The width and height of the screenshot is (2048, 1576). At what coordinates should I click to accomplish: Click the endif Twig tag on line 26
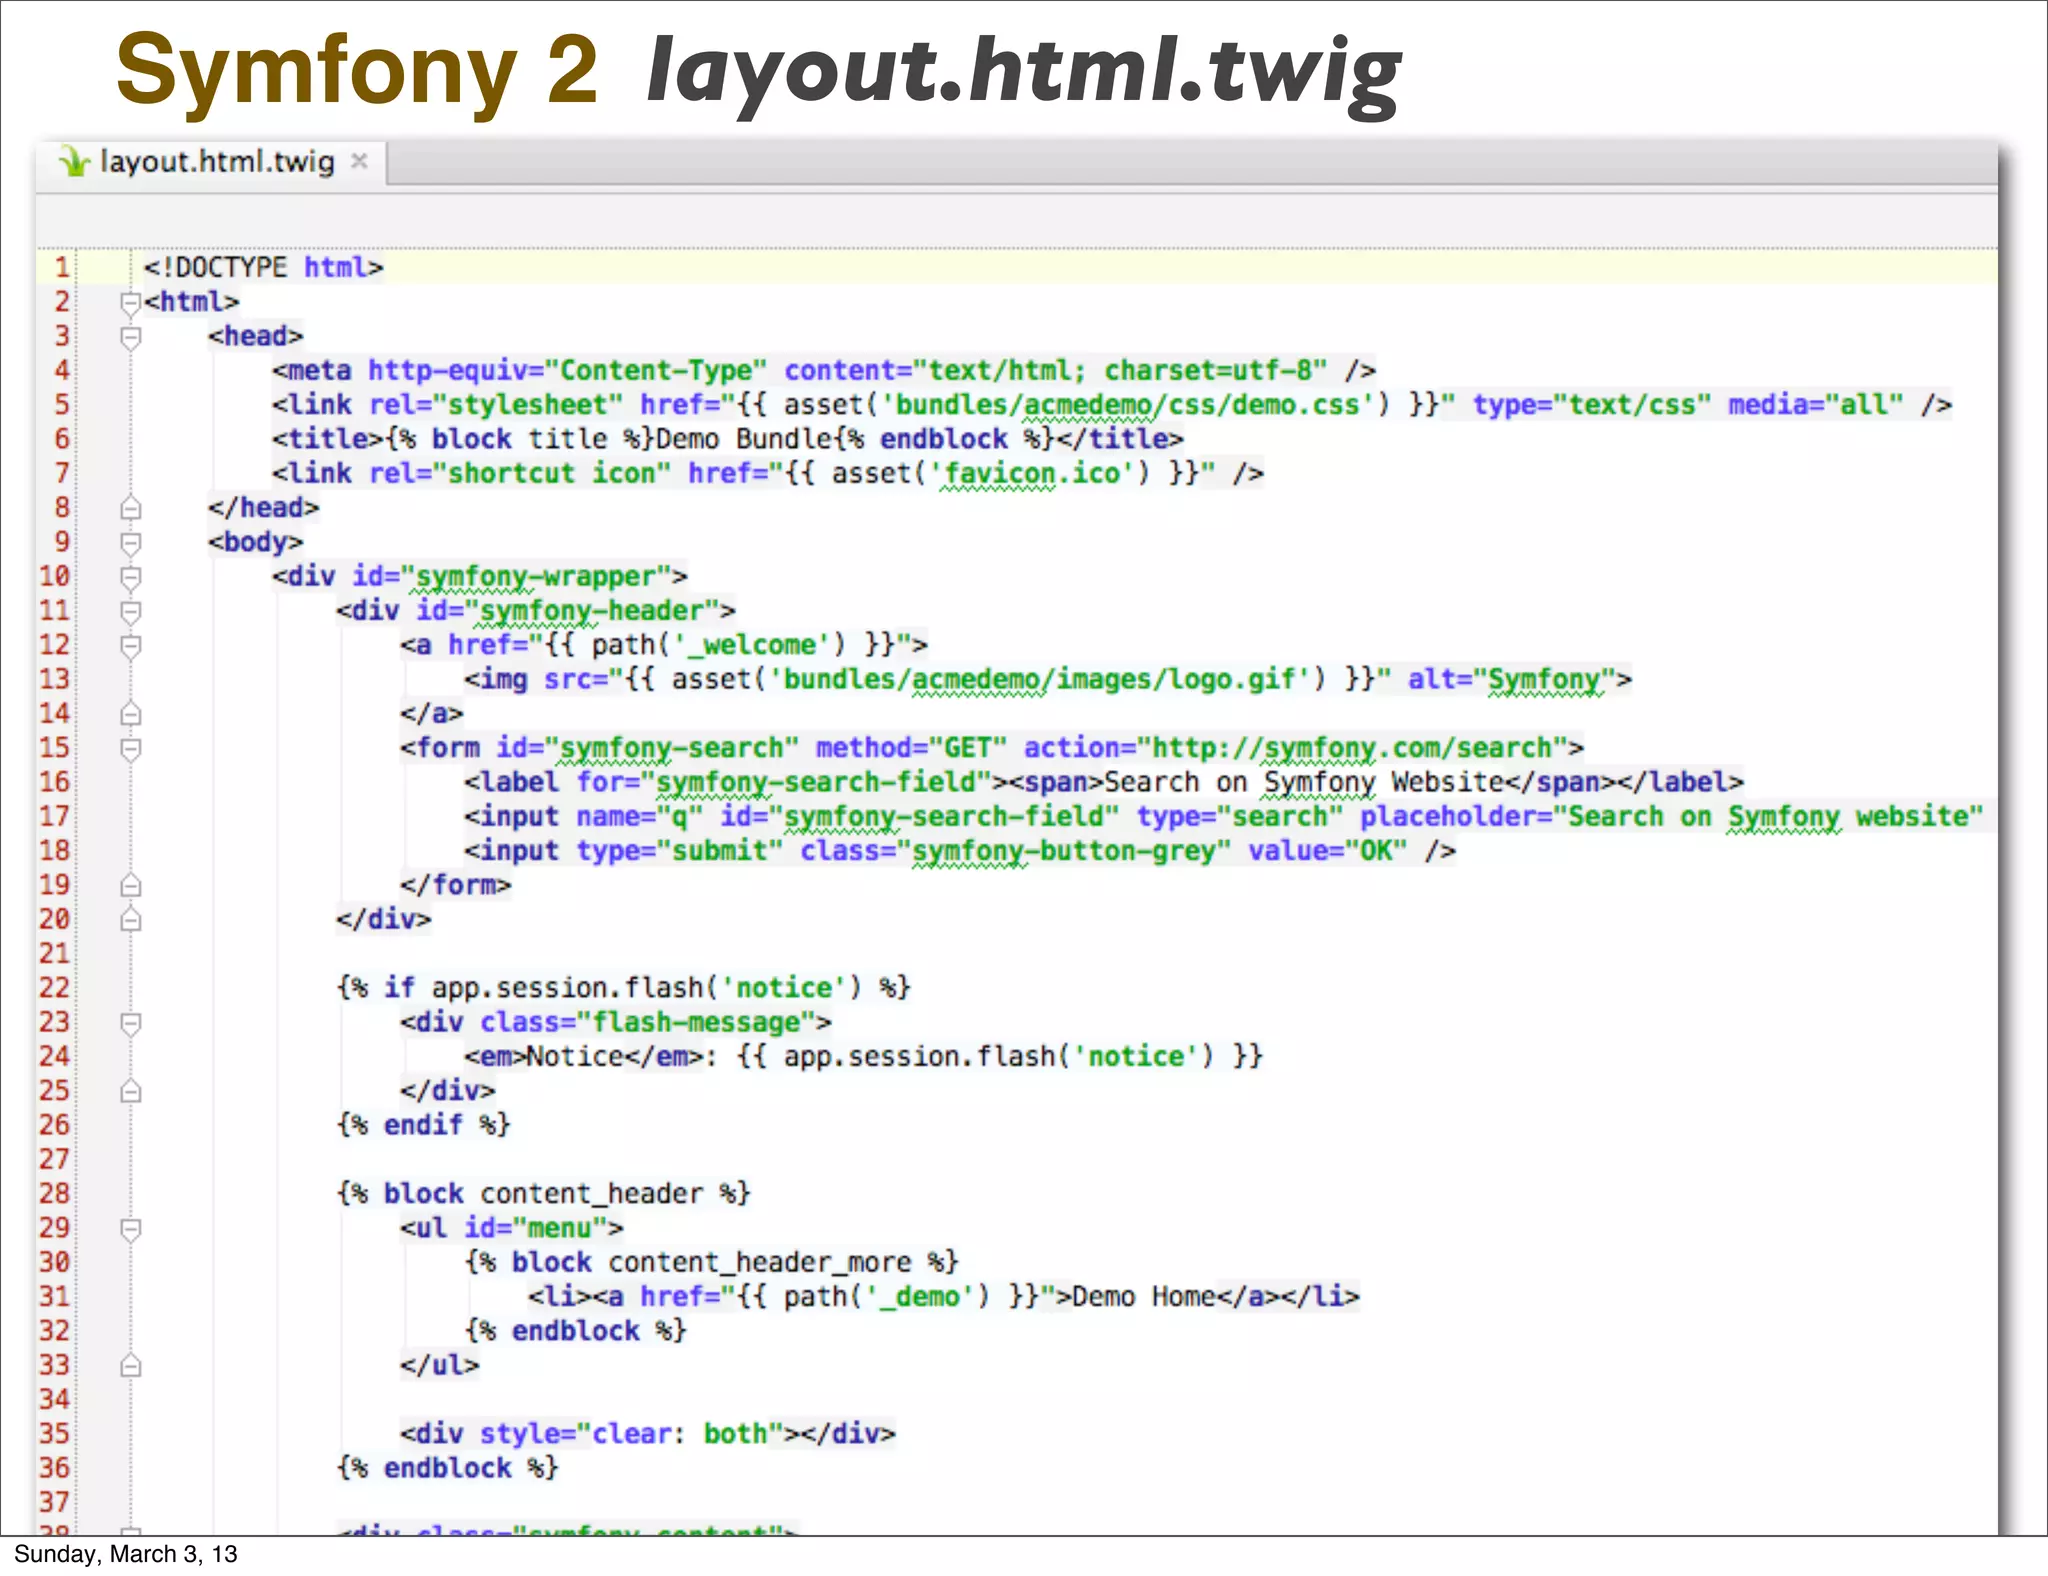(424, 1125)
